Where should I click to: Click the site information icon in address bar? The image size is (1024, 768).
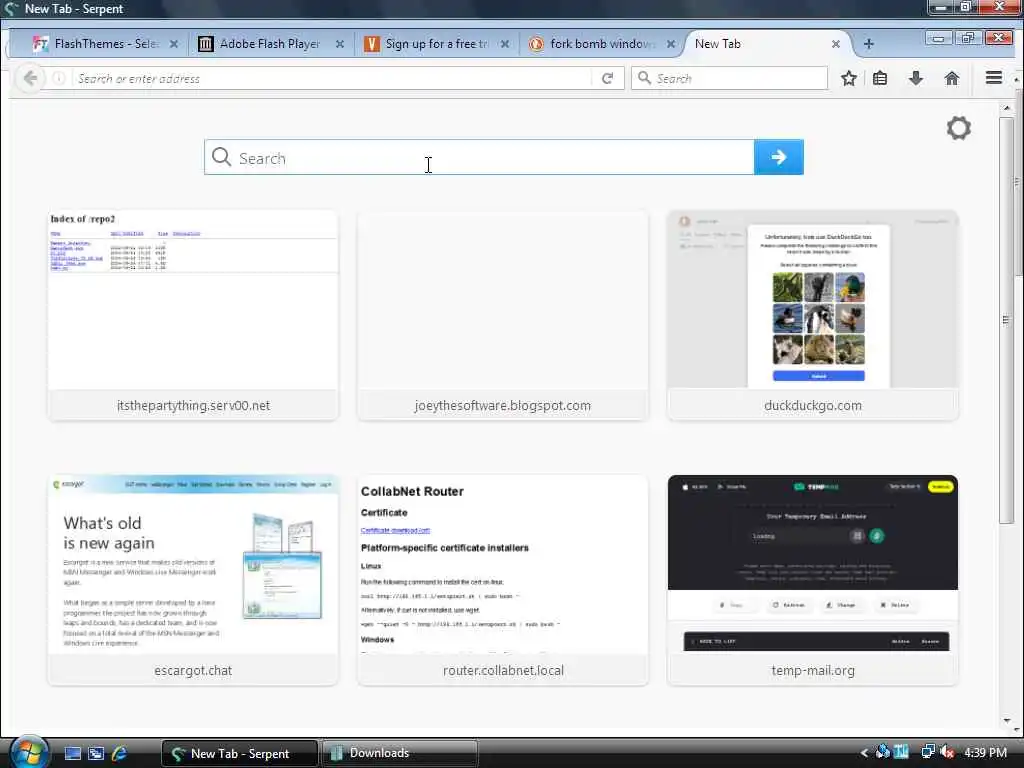(x=58, y=78)
